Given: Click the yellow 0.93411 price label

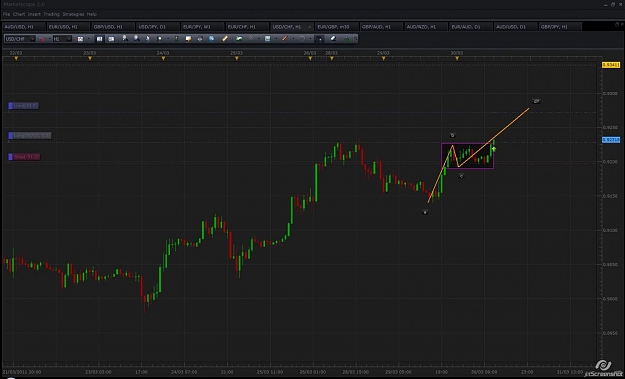Looking at the screenshot, I should (611, 65).
